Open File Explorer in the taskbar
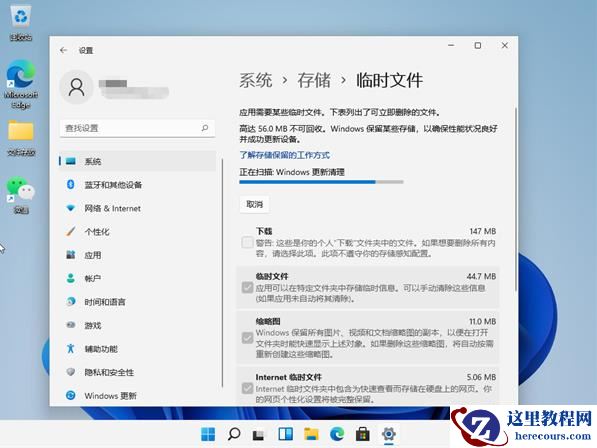Image resolution: width=597 pixels, height=448 pixels. tap(311, 434)
